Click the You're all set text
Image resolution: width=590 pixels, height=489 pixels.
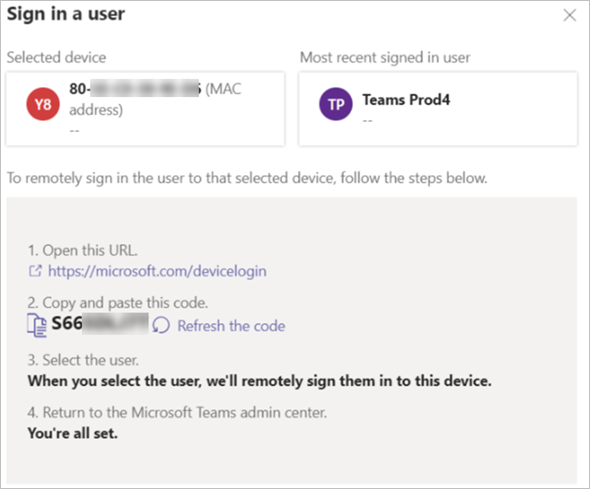tap(73, 433)
